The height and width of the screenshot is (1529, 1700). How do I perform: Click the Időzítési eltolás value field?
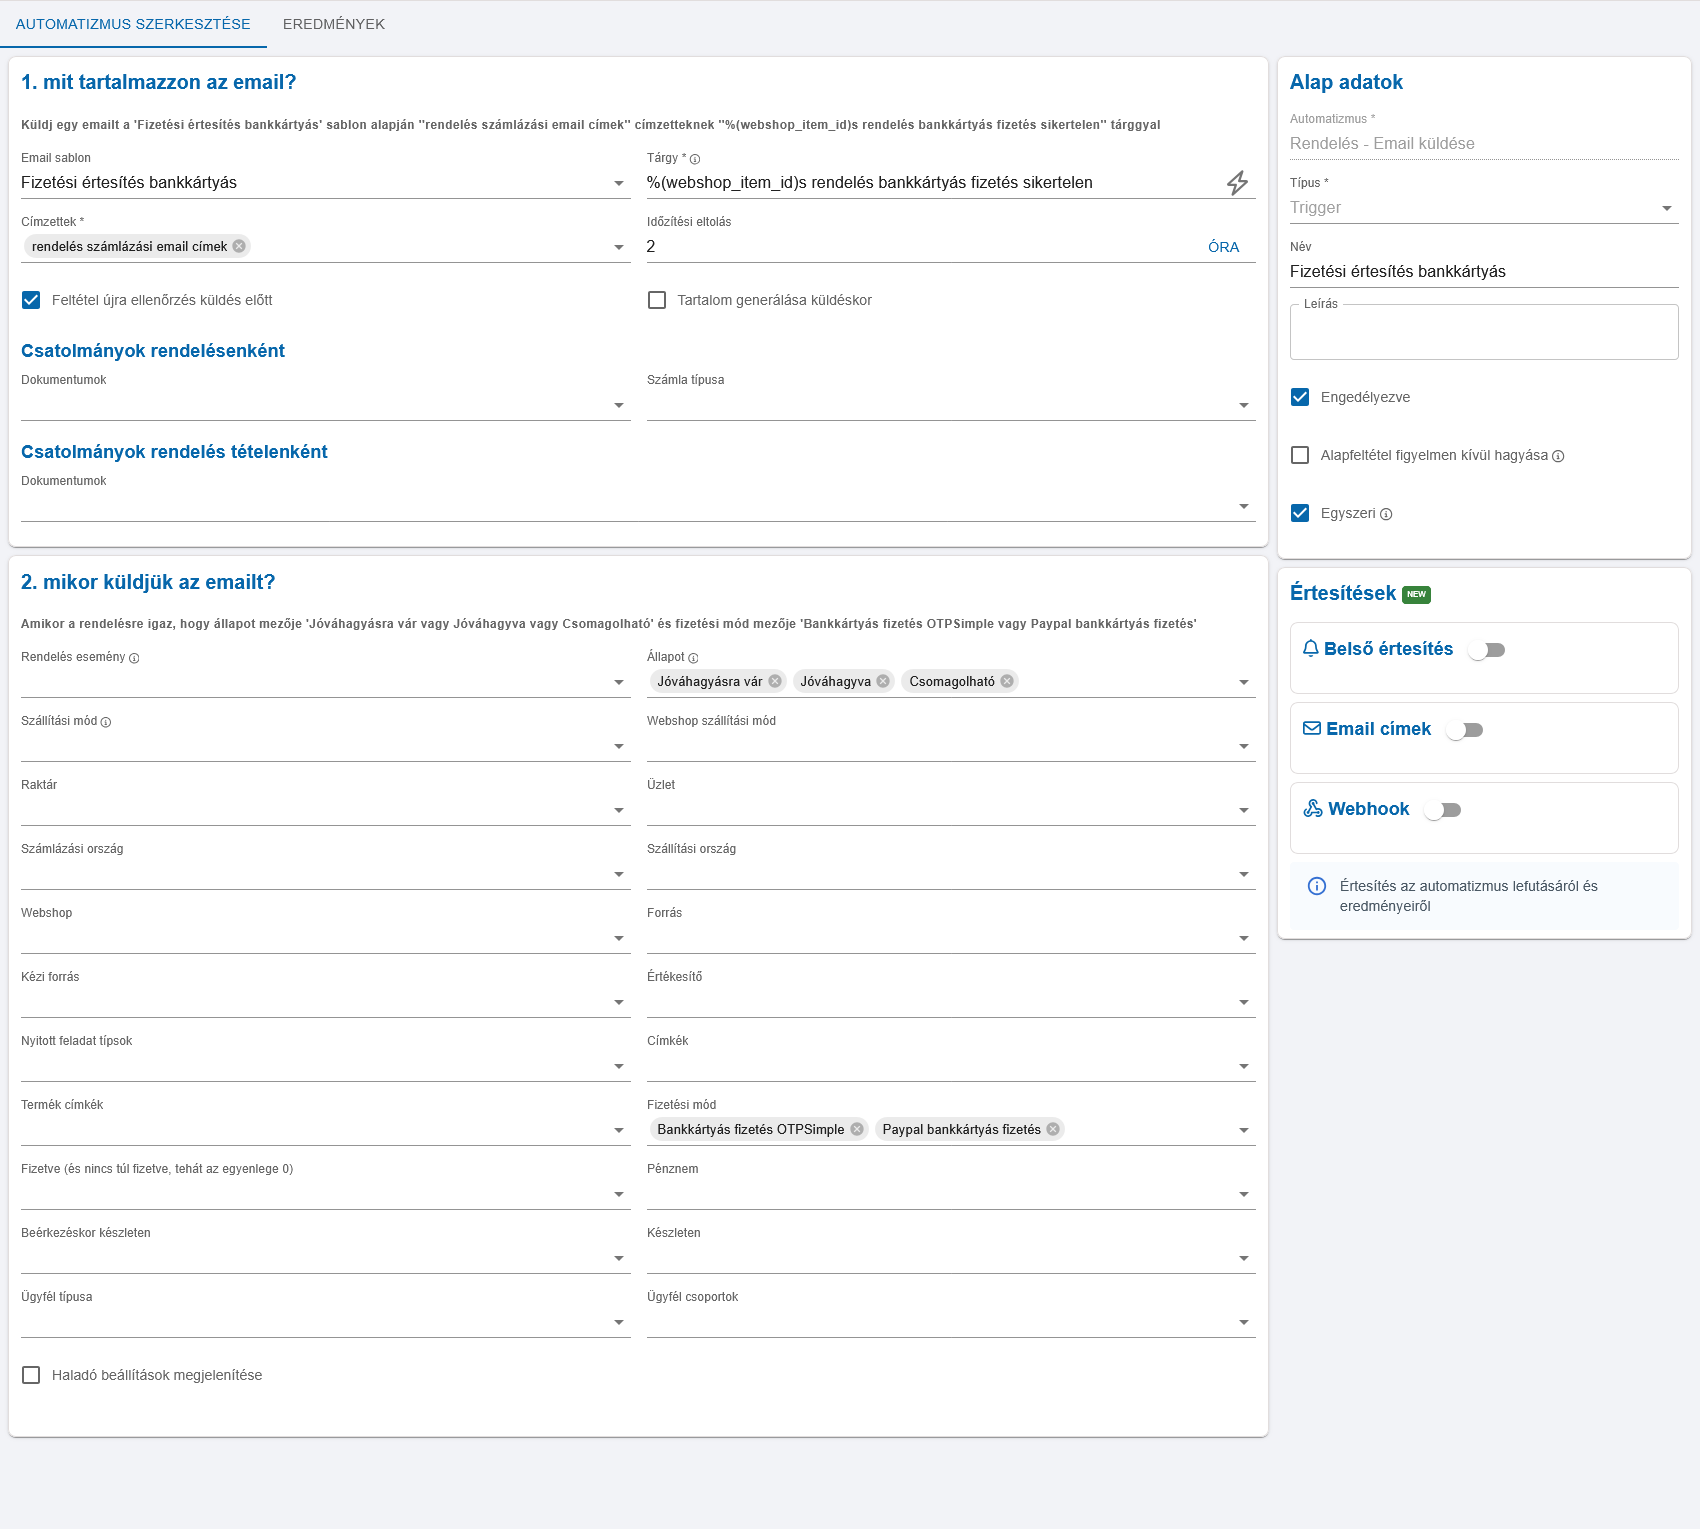[920, 247]
